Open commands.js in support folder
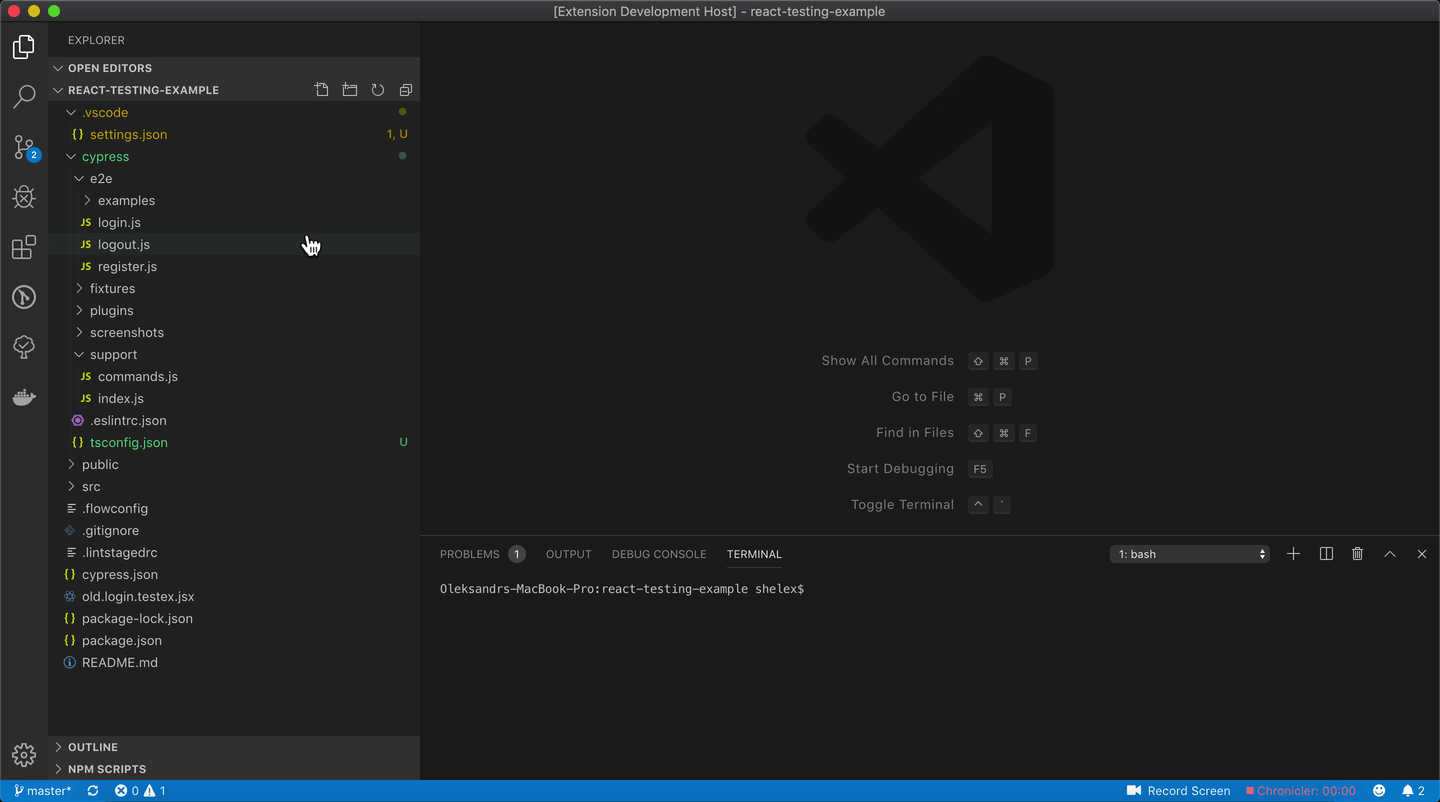The height and width of the screenshot is (802, 1440). [234, 377]
